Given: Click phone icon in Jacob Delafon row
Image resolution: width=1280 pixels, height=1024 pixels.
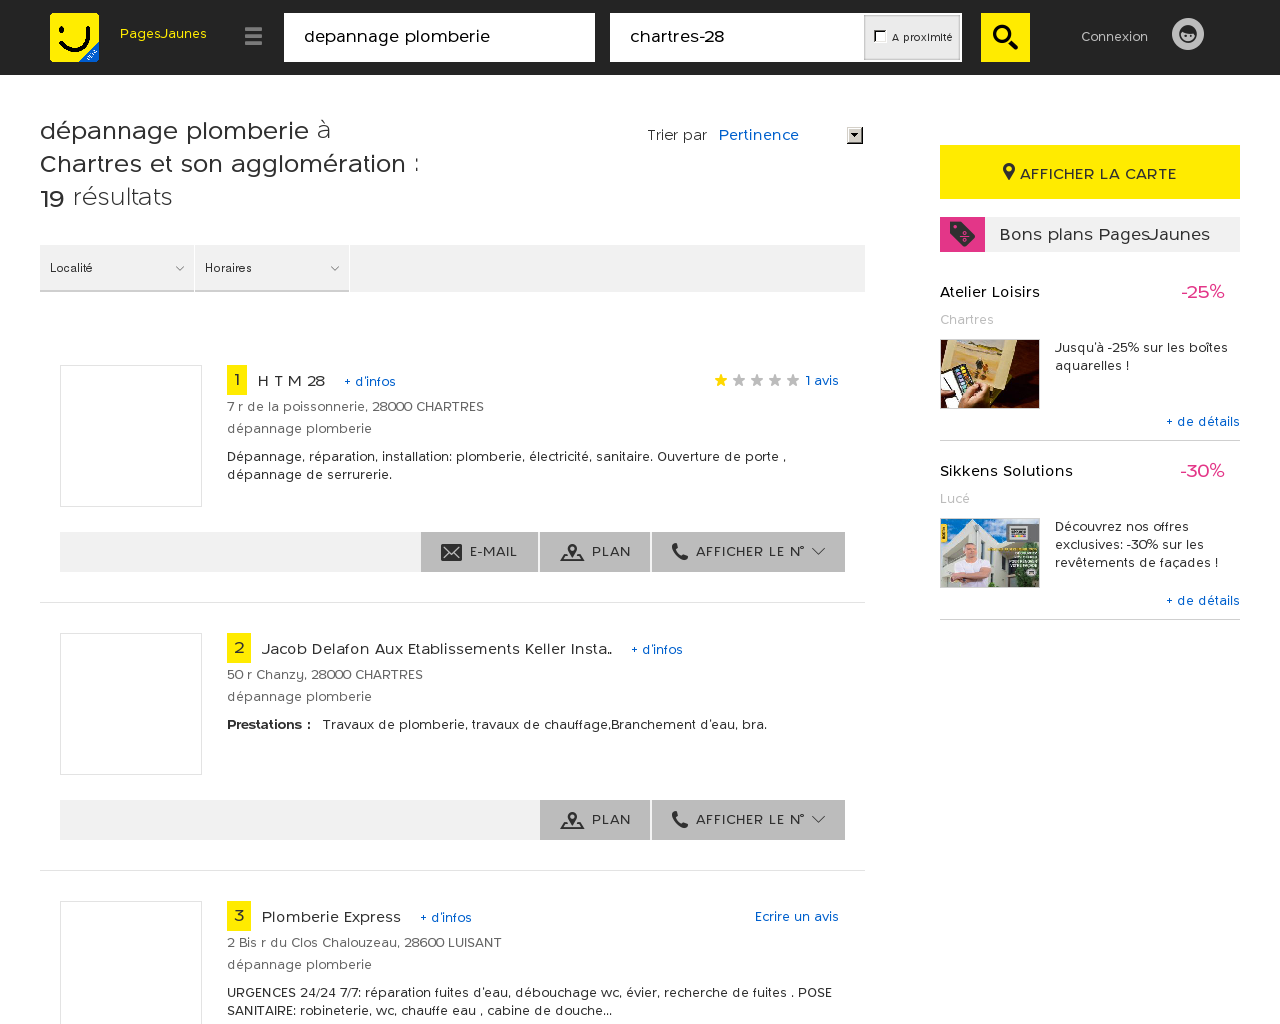Looking at the screenshot, I should 680,819.
